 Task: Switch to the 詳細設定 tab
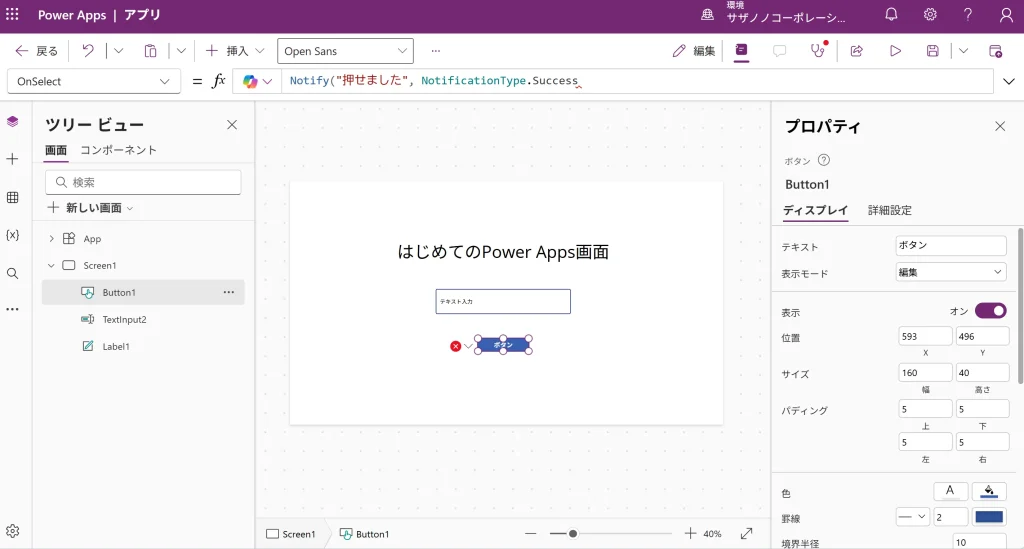click(889, 211)
